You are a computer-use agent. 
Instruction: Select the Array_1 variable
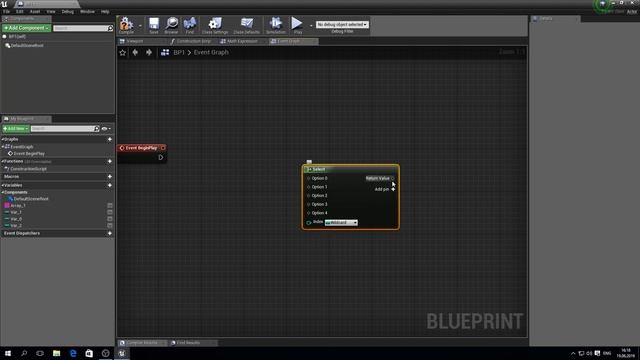15,206
